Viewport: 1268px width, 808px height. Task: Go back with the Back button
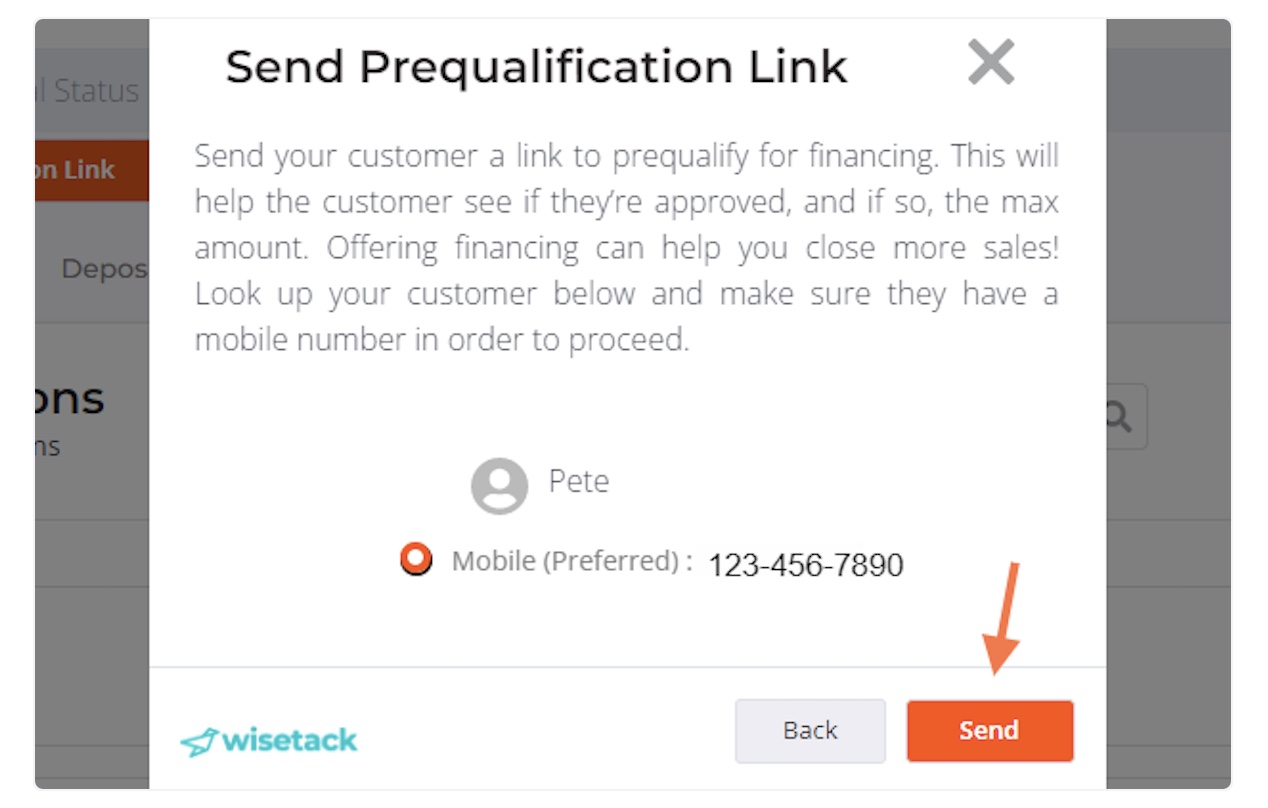[810, 730]
